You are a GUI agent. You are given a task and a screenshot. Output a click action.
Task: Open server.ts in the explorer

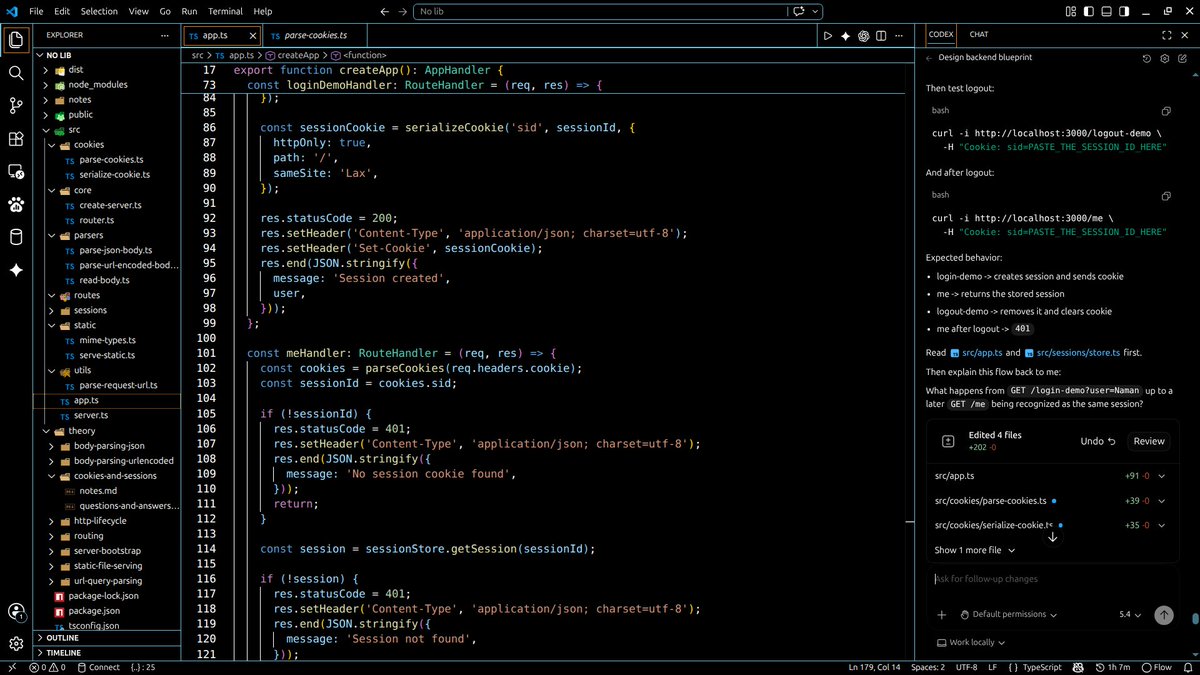coord(91,415)
